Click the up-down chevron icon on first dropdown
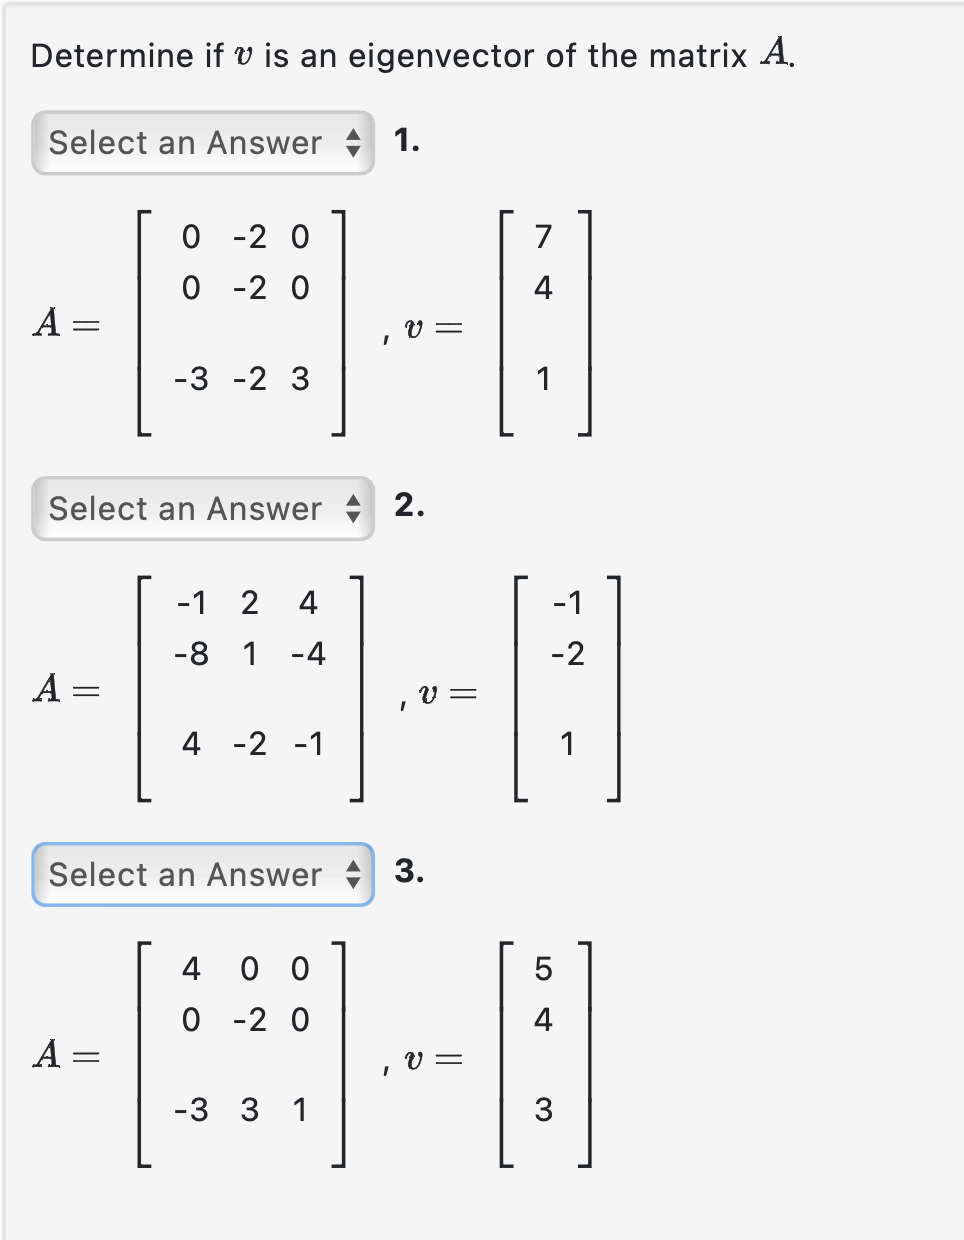 (354, 143)
